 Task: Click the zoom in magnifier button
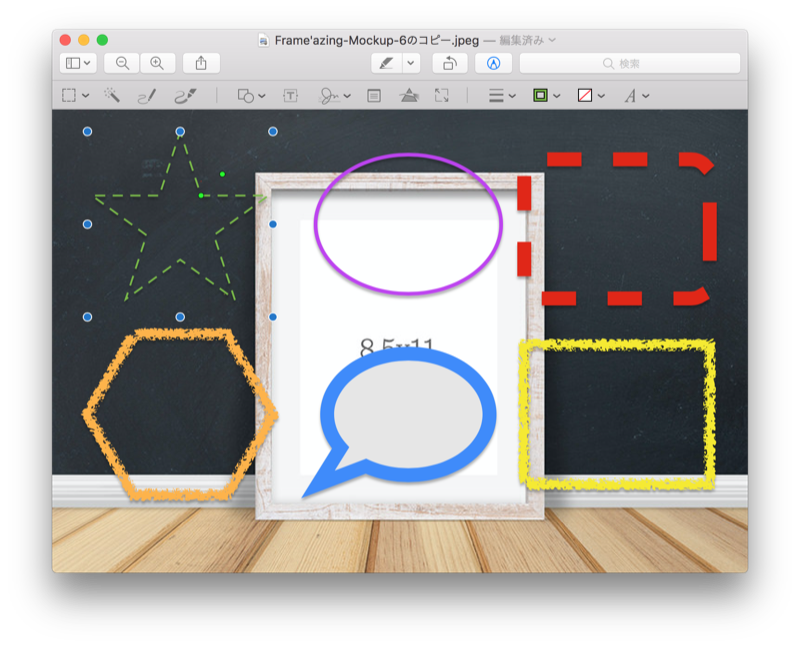point(157,63)
